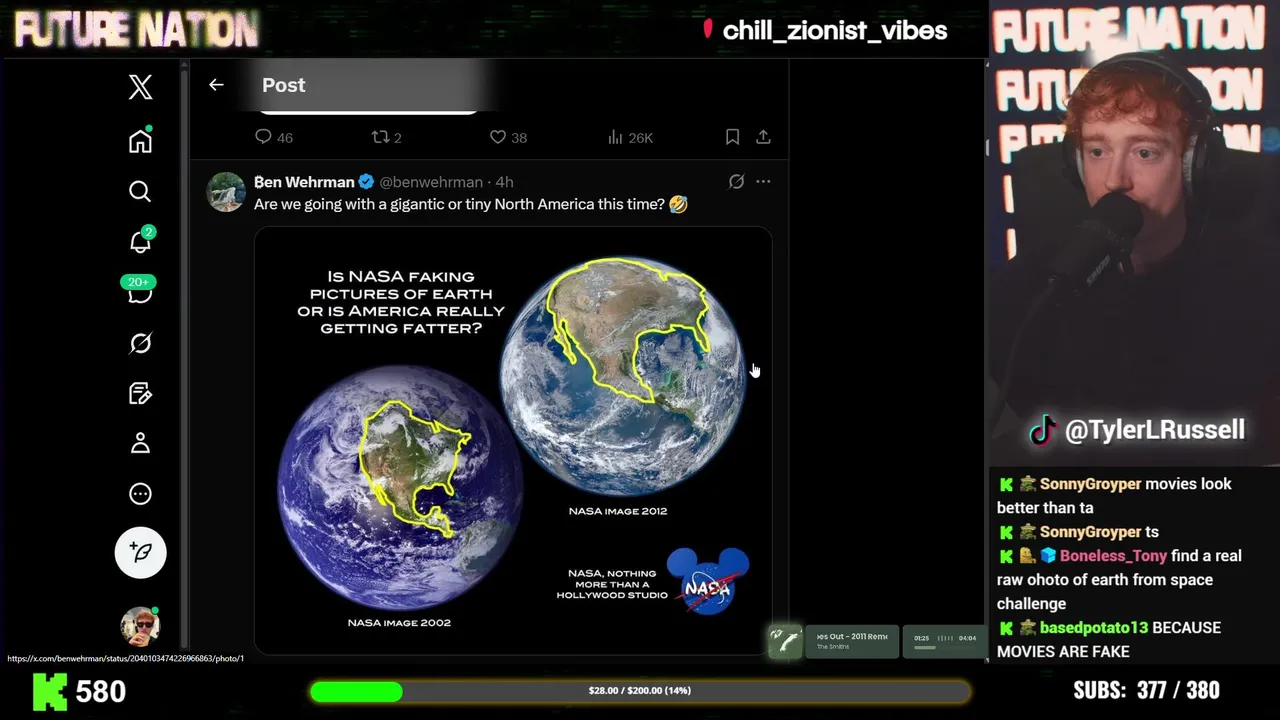Open the @benwehrman handle link
Screen dimensions: 1280x720
click(431, 182)
